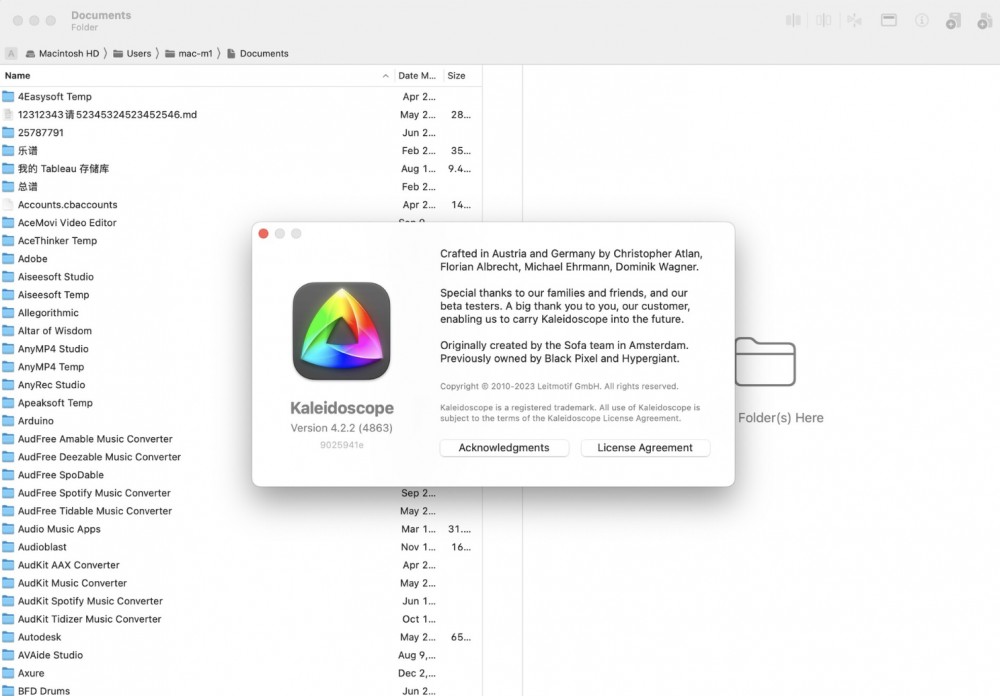This screenshot has height=696, width=1000.
Task: Click the folder icon beside Autodesk
Action: (8, 637)
